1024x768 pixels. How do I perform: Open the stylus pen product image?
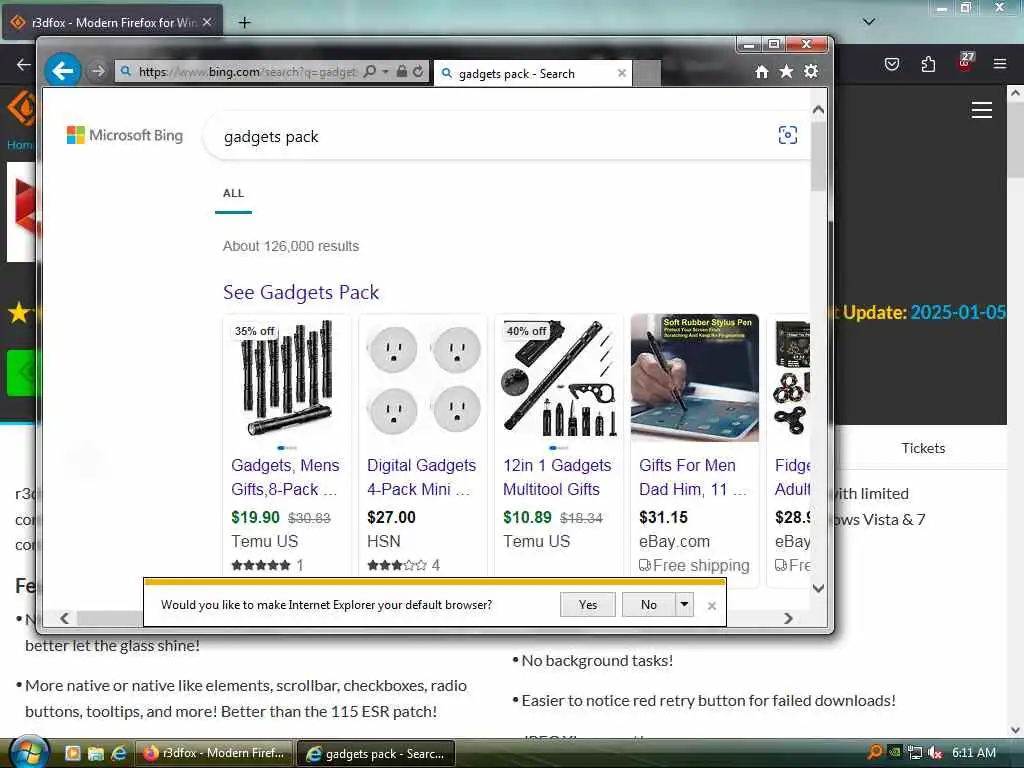(695, 377)
